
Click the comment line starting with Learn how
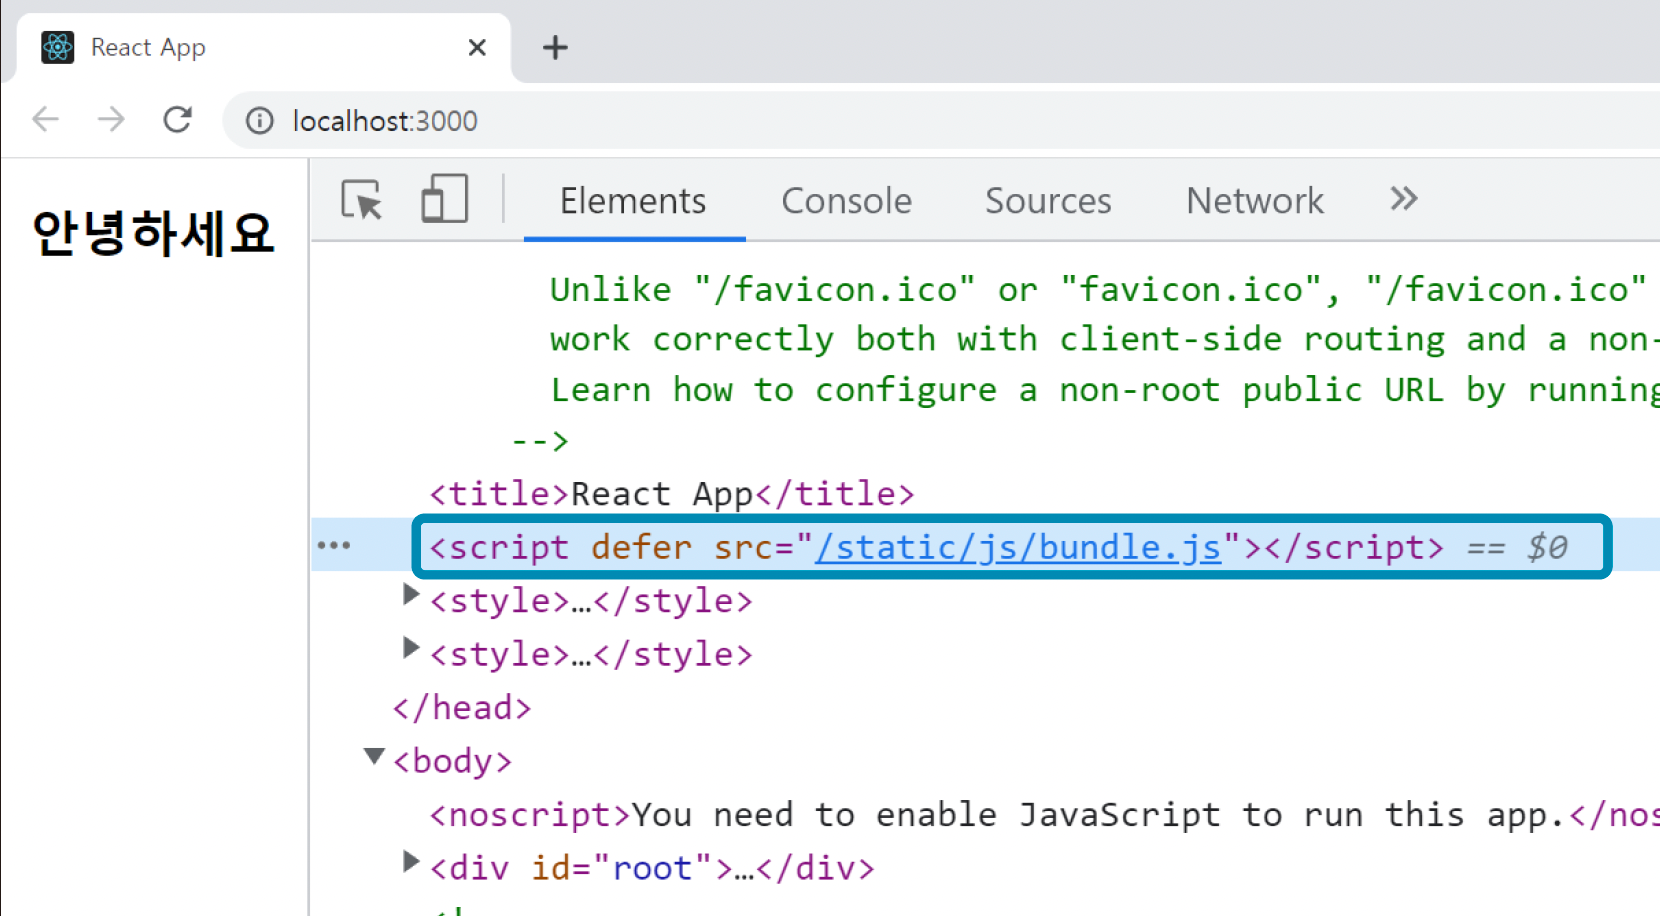1104,390
